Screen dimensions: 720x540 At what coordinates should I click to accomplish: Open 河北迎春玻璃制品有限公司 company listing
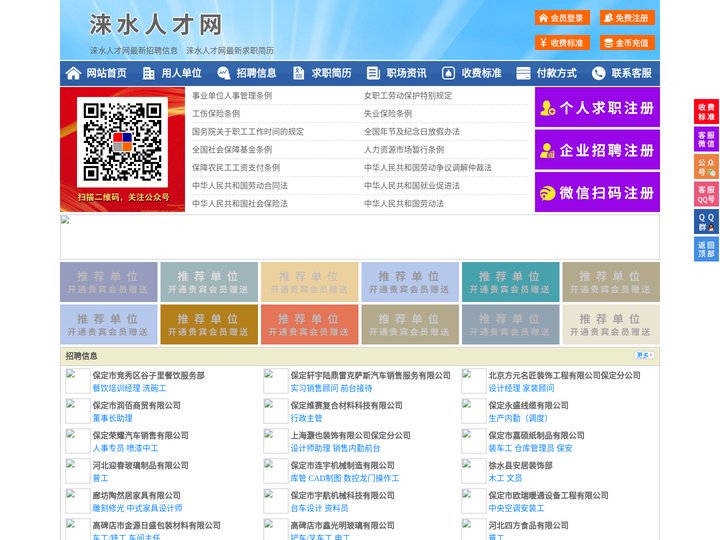pos(141,465)
